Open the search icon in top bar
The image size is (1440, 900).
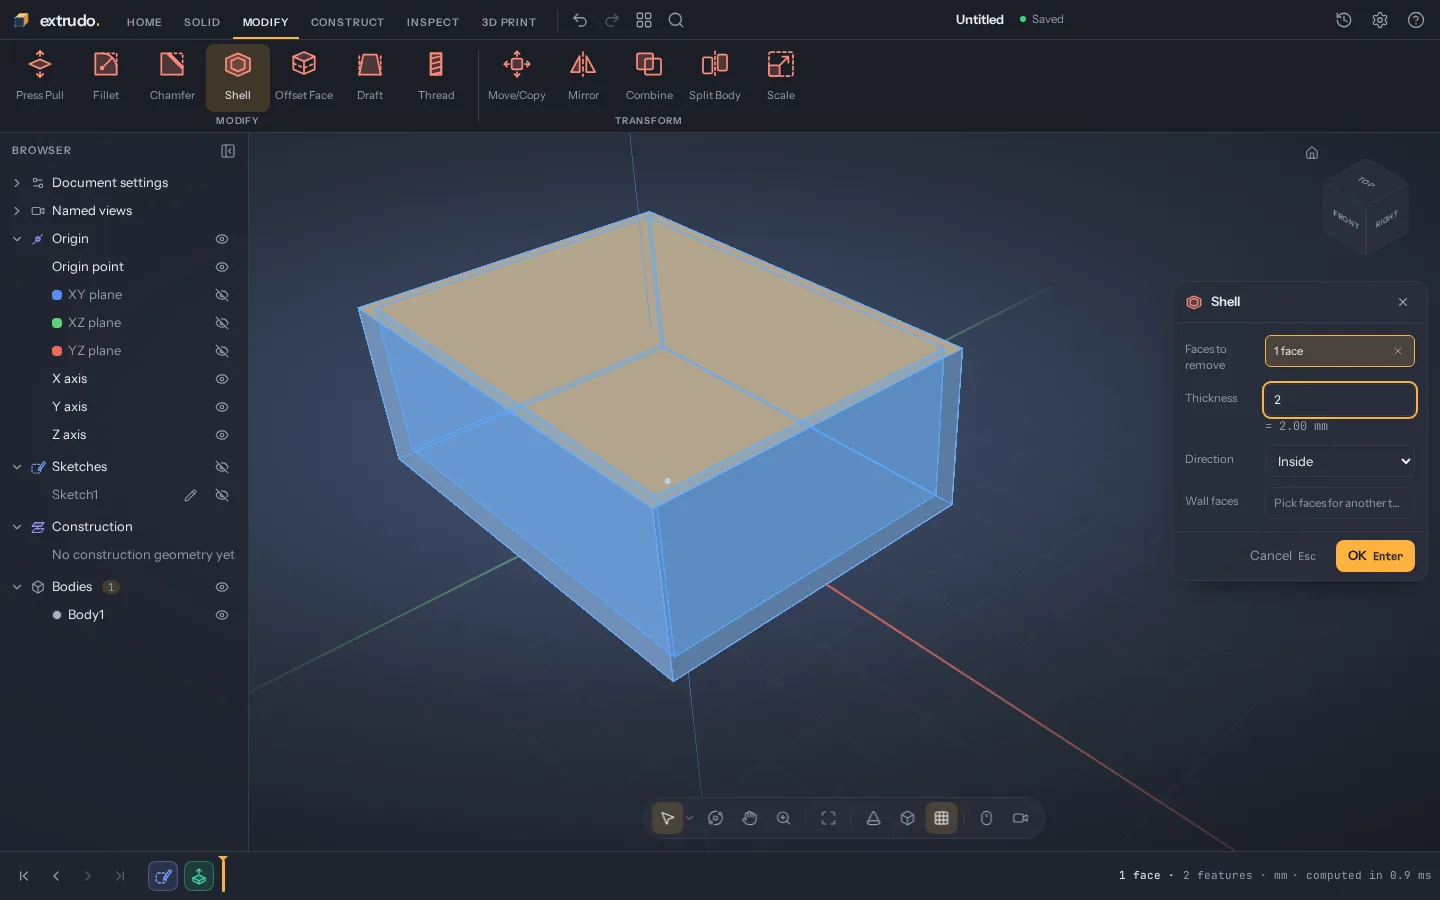tap(676, 20)
